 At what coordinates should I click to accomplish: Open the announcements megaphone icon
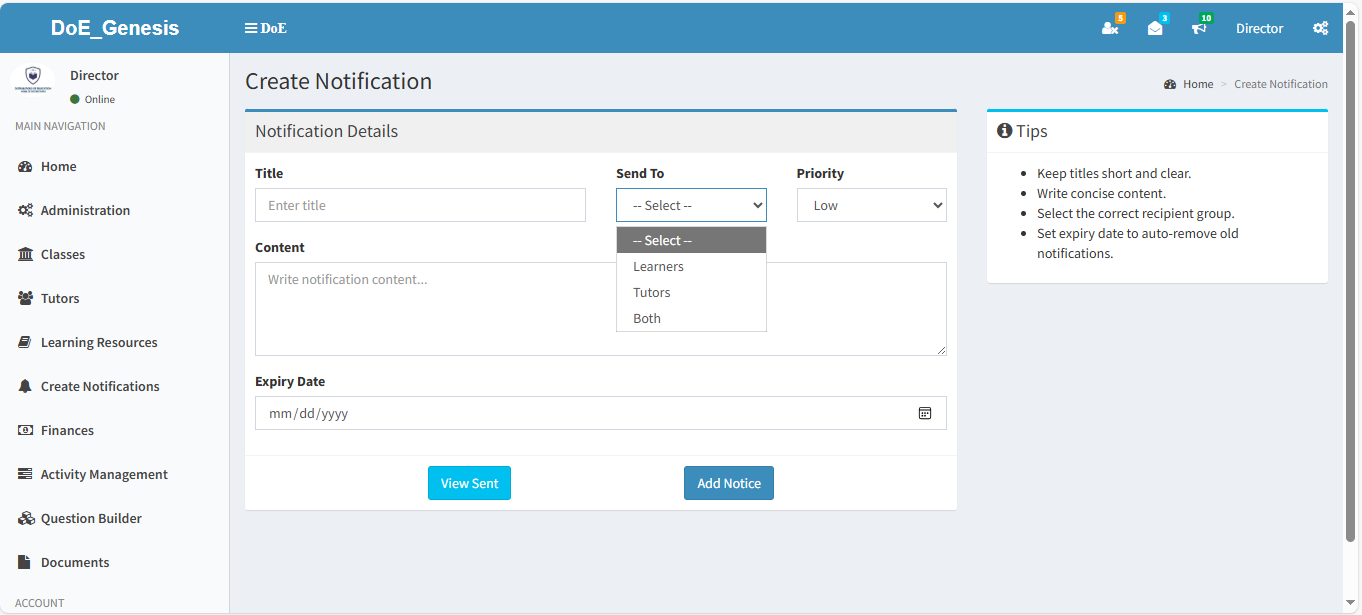1199,28
